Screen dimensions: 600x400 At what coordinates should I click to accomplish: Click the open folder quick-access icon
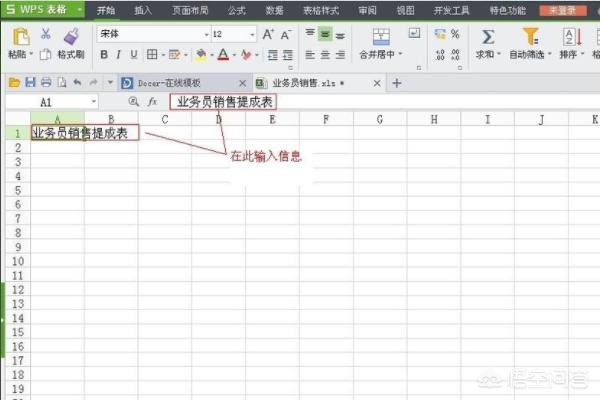point(15,82)
